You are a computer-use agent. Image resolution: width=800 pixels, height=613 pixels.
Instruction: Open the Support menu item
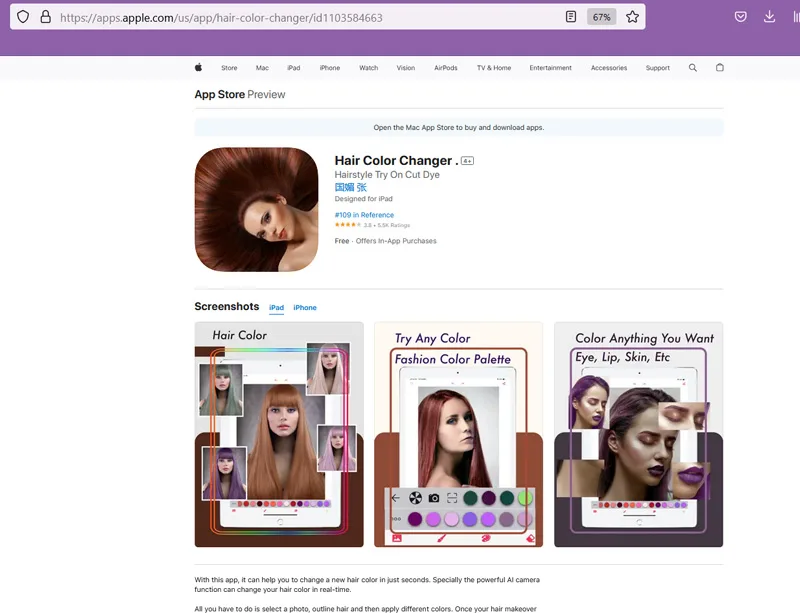coord(658,68)
